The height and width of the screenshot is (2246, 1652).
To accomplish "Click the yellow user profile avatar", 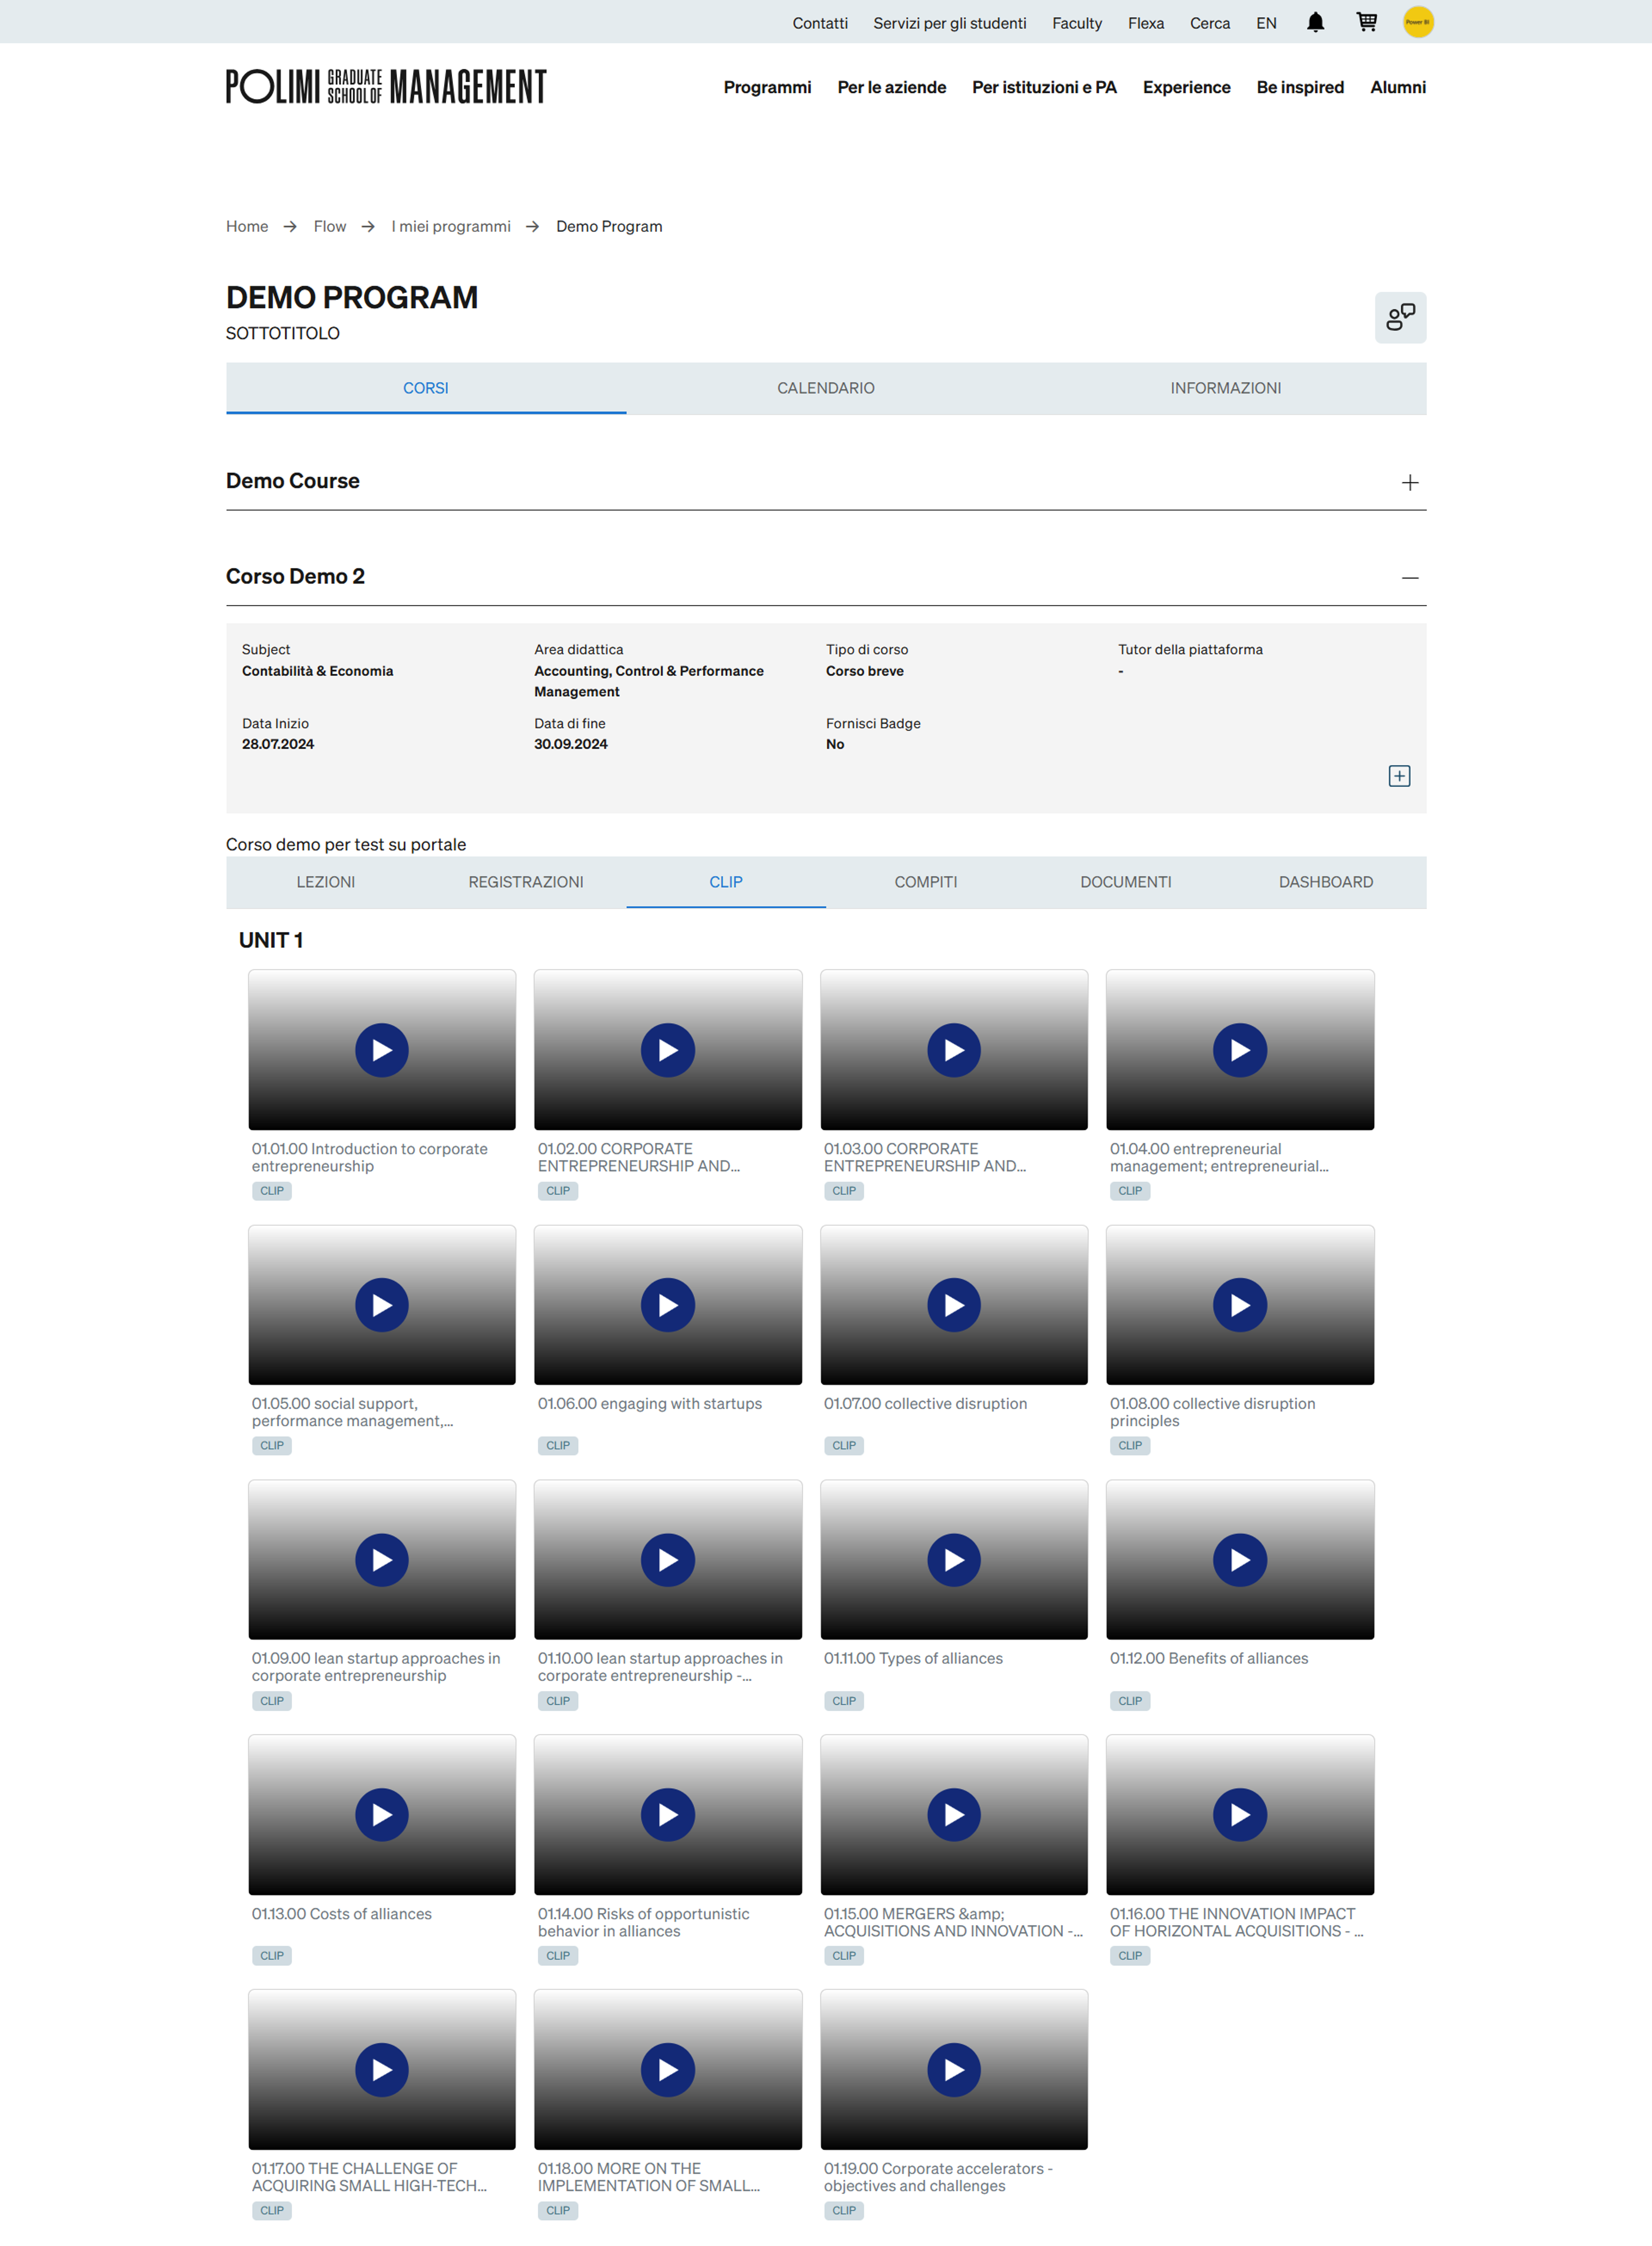I will (x=1417, y=22).
